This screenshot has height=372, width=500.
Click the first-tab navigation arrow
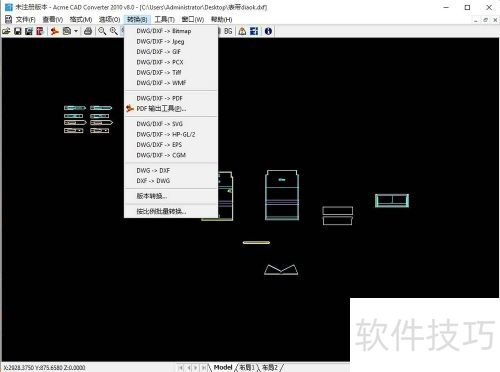point(180,368)
